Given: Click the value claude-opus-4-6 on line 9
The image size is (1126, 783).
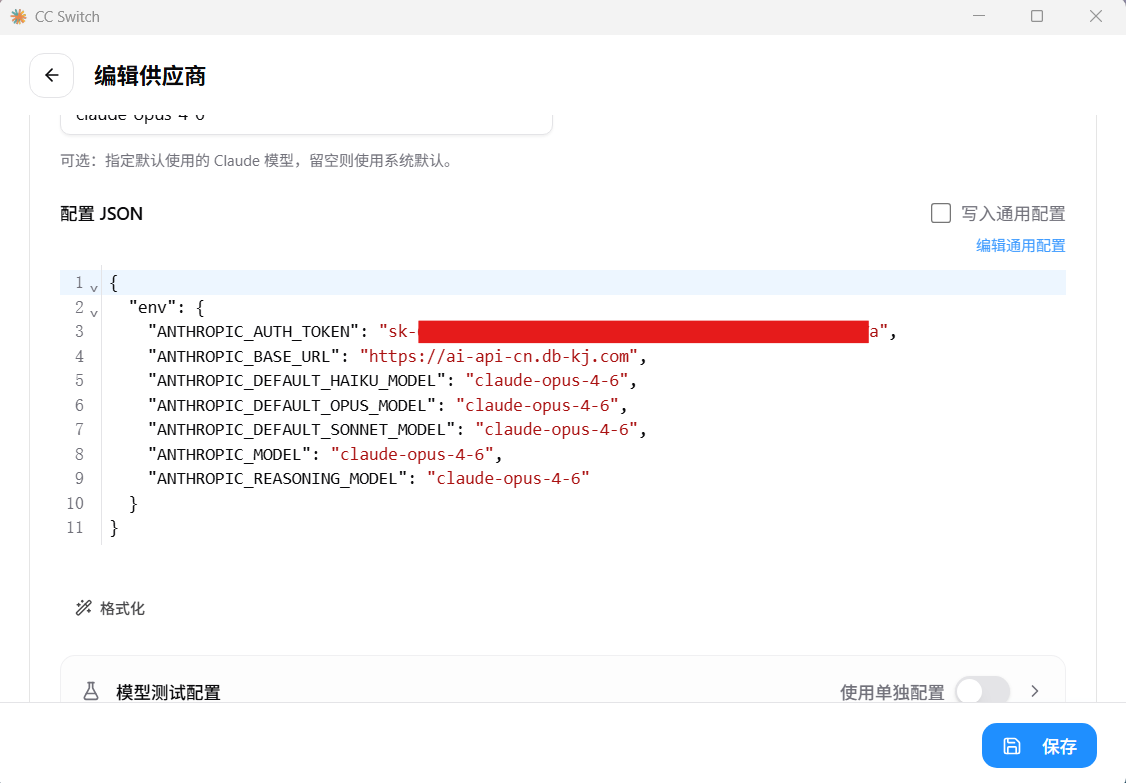Looking at the screenshot, I should [508, 479].
